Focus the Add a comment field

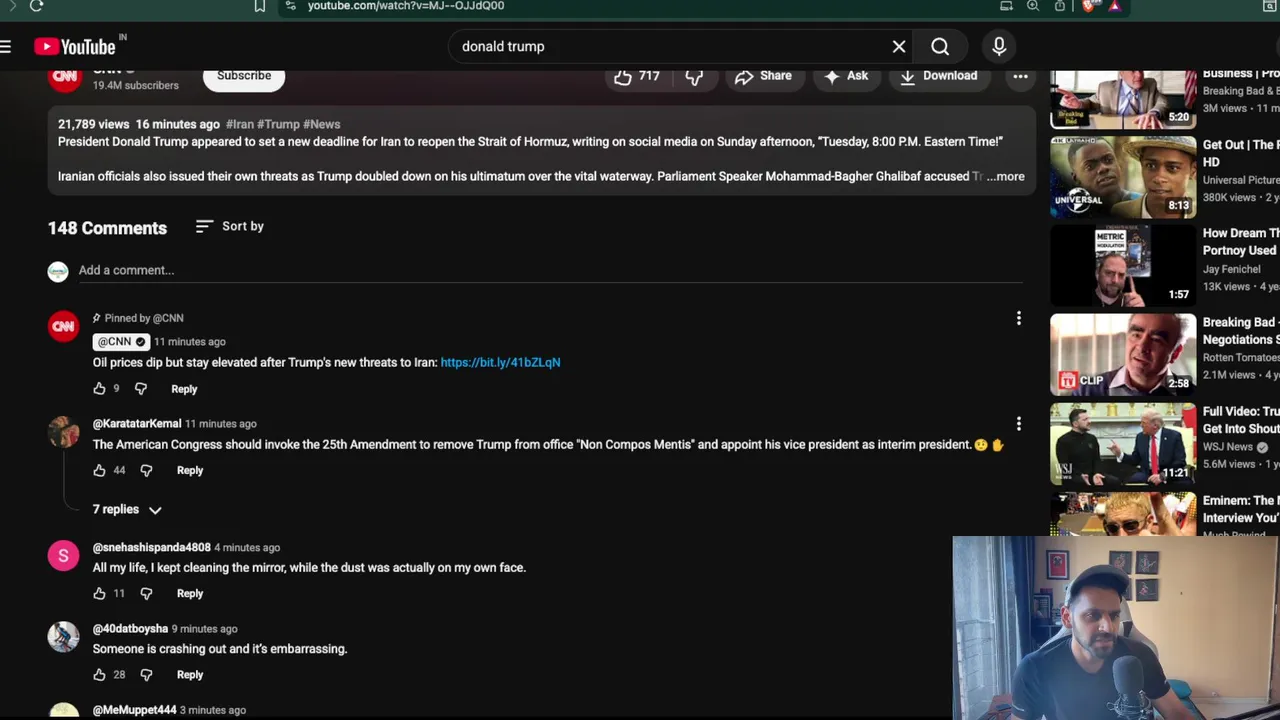[x=550, y=270]
